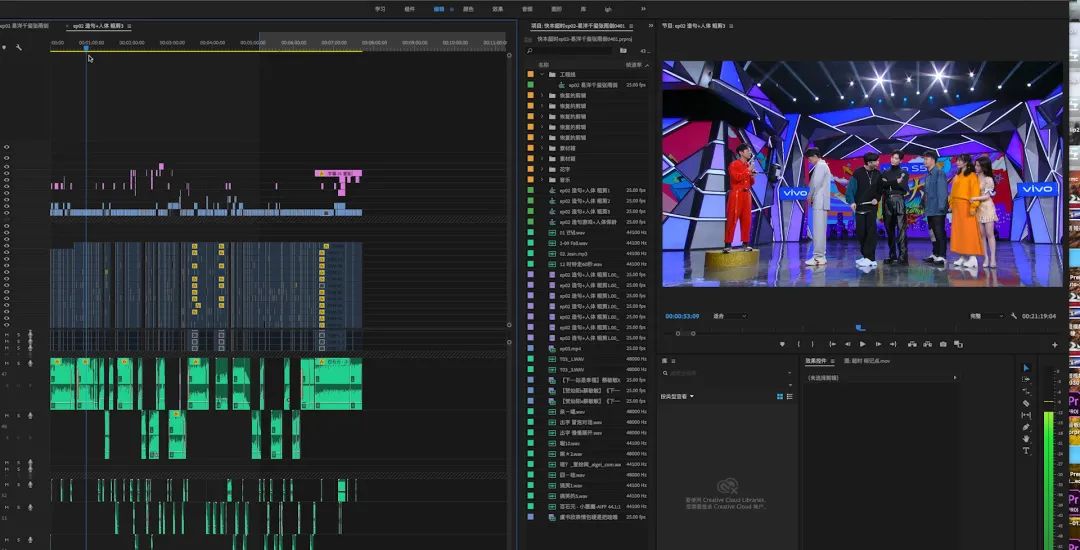Select the Type text tool
Viewport: 1080px width, 550px height.
pyautogui.click(x=1025, y=451)
